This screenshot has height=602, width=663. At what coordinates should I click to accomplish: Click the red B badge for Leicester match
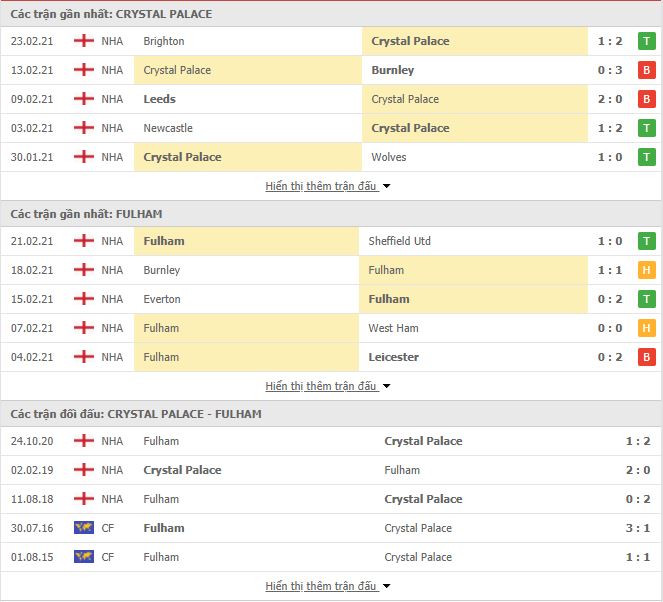[647, 357]
